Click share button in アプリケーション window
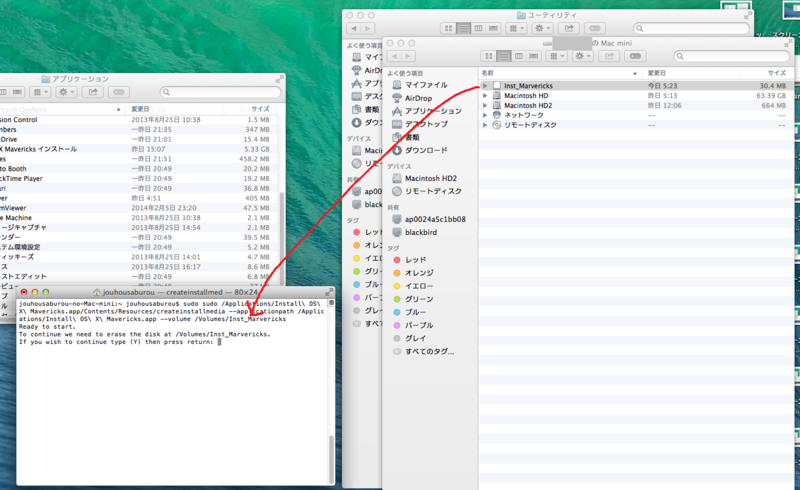The height and width of the screenshot is (490, 800). (93, 92)
